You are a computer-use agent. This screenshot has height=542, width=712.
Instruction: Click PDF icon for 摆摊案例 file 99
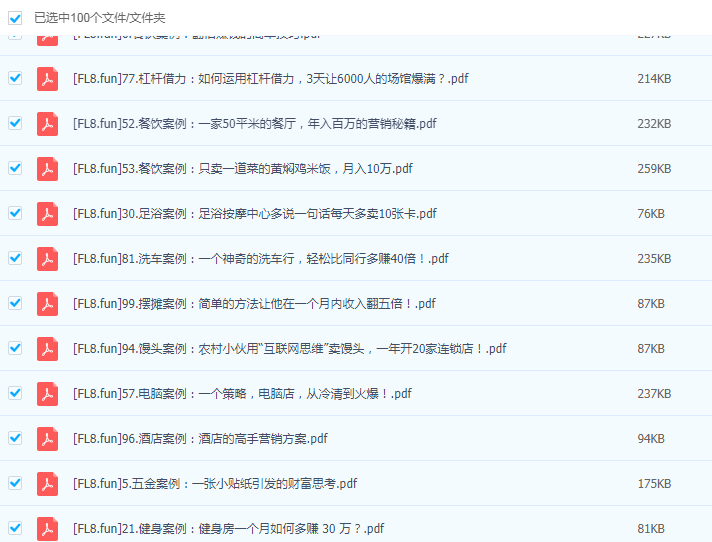click(x=47, y=304)
